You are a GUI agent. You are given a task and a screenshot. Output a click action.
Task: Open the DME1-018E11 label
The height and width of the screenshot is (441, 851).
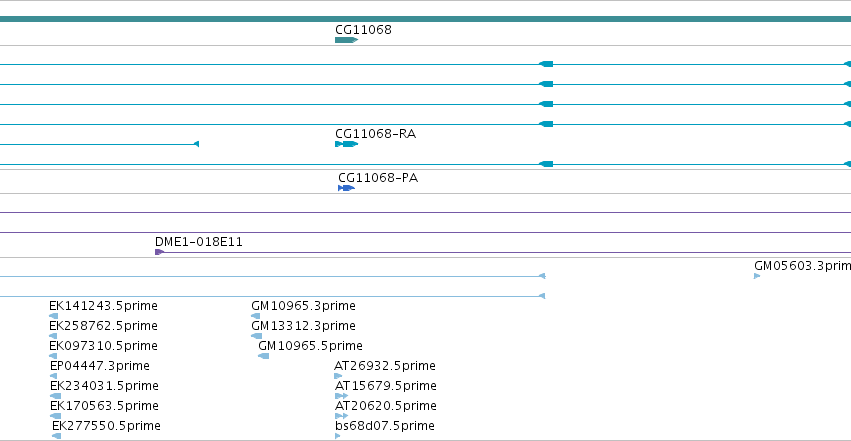pyautogui.click(x=199, y=242)
